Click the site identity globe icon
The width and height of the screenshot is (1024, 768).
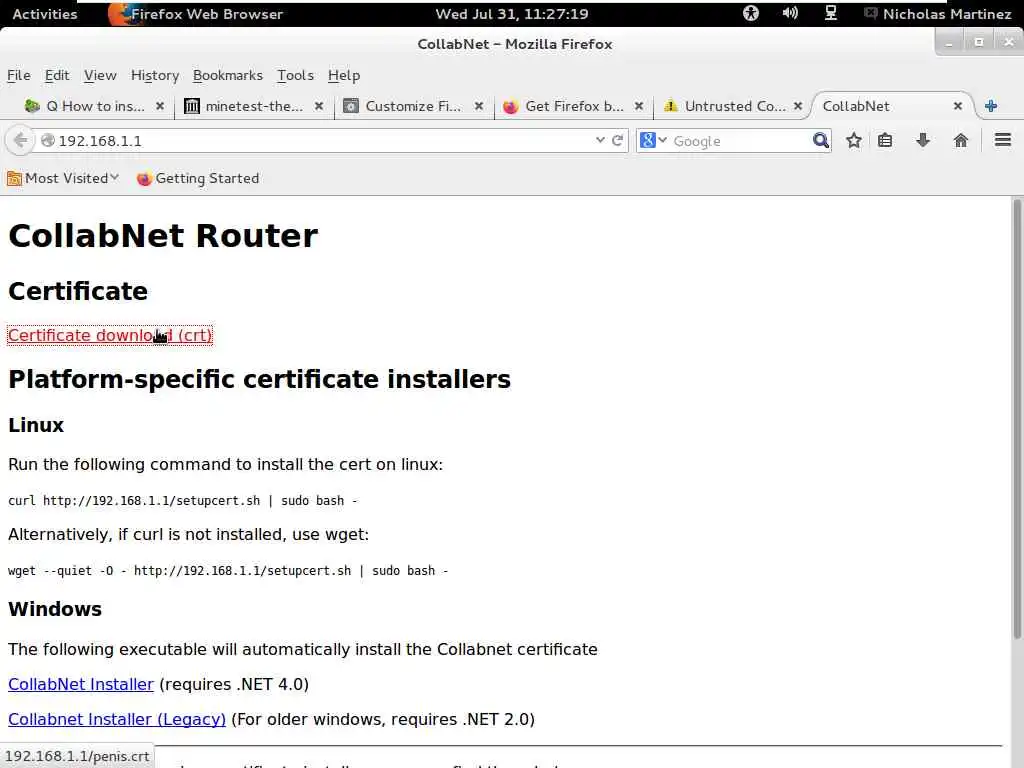(48, 140)
